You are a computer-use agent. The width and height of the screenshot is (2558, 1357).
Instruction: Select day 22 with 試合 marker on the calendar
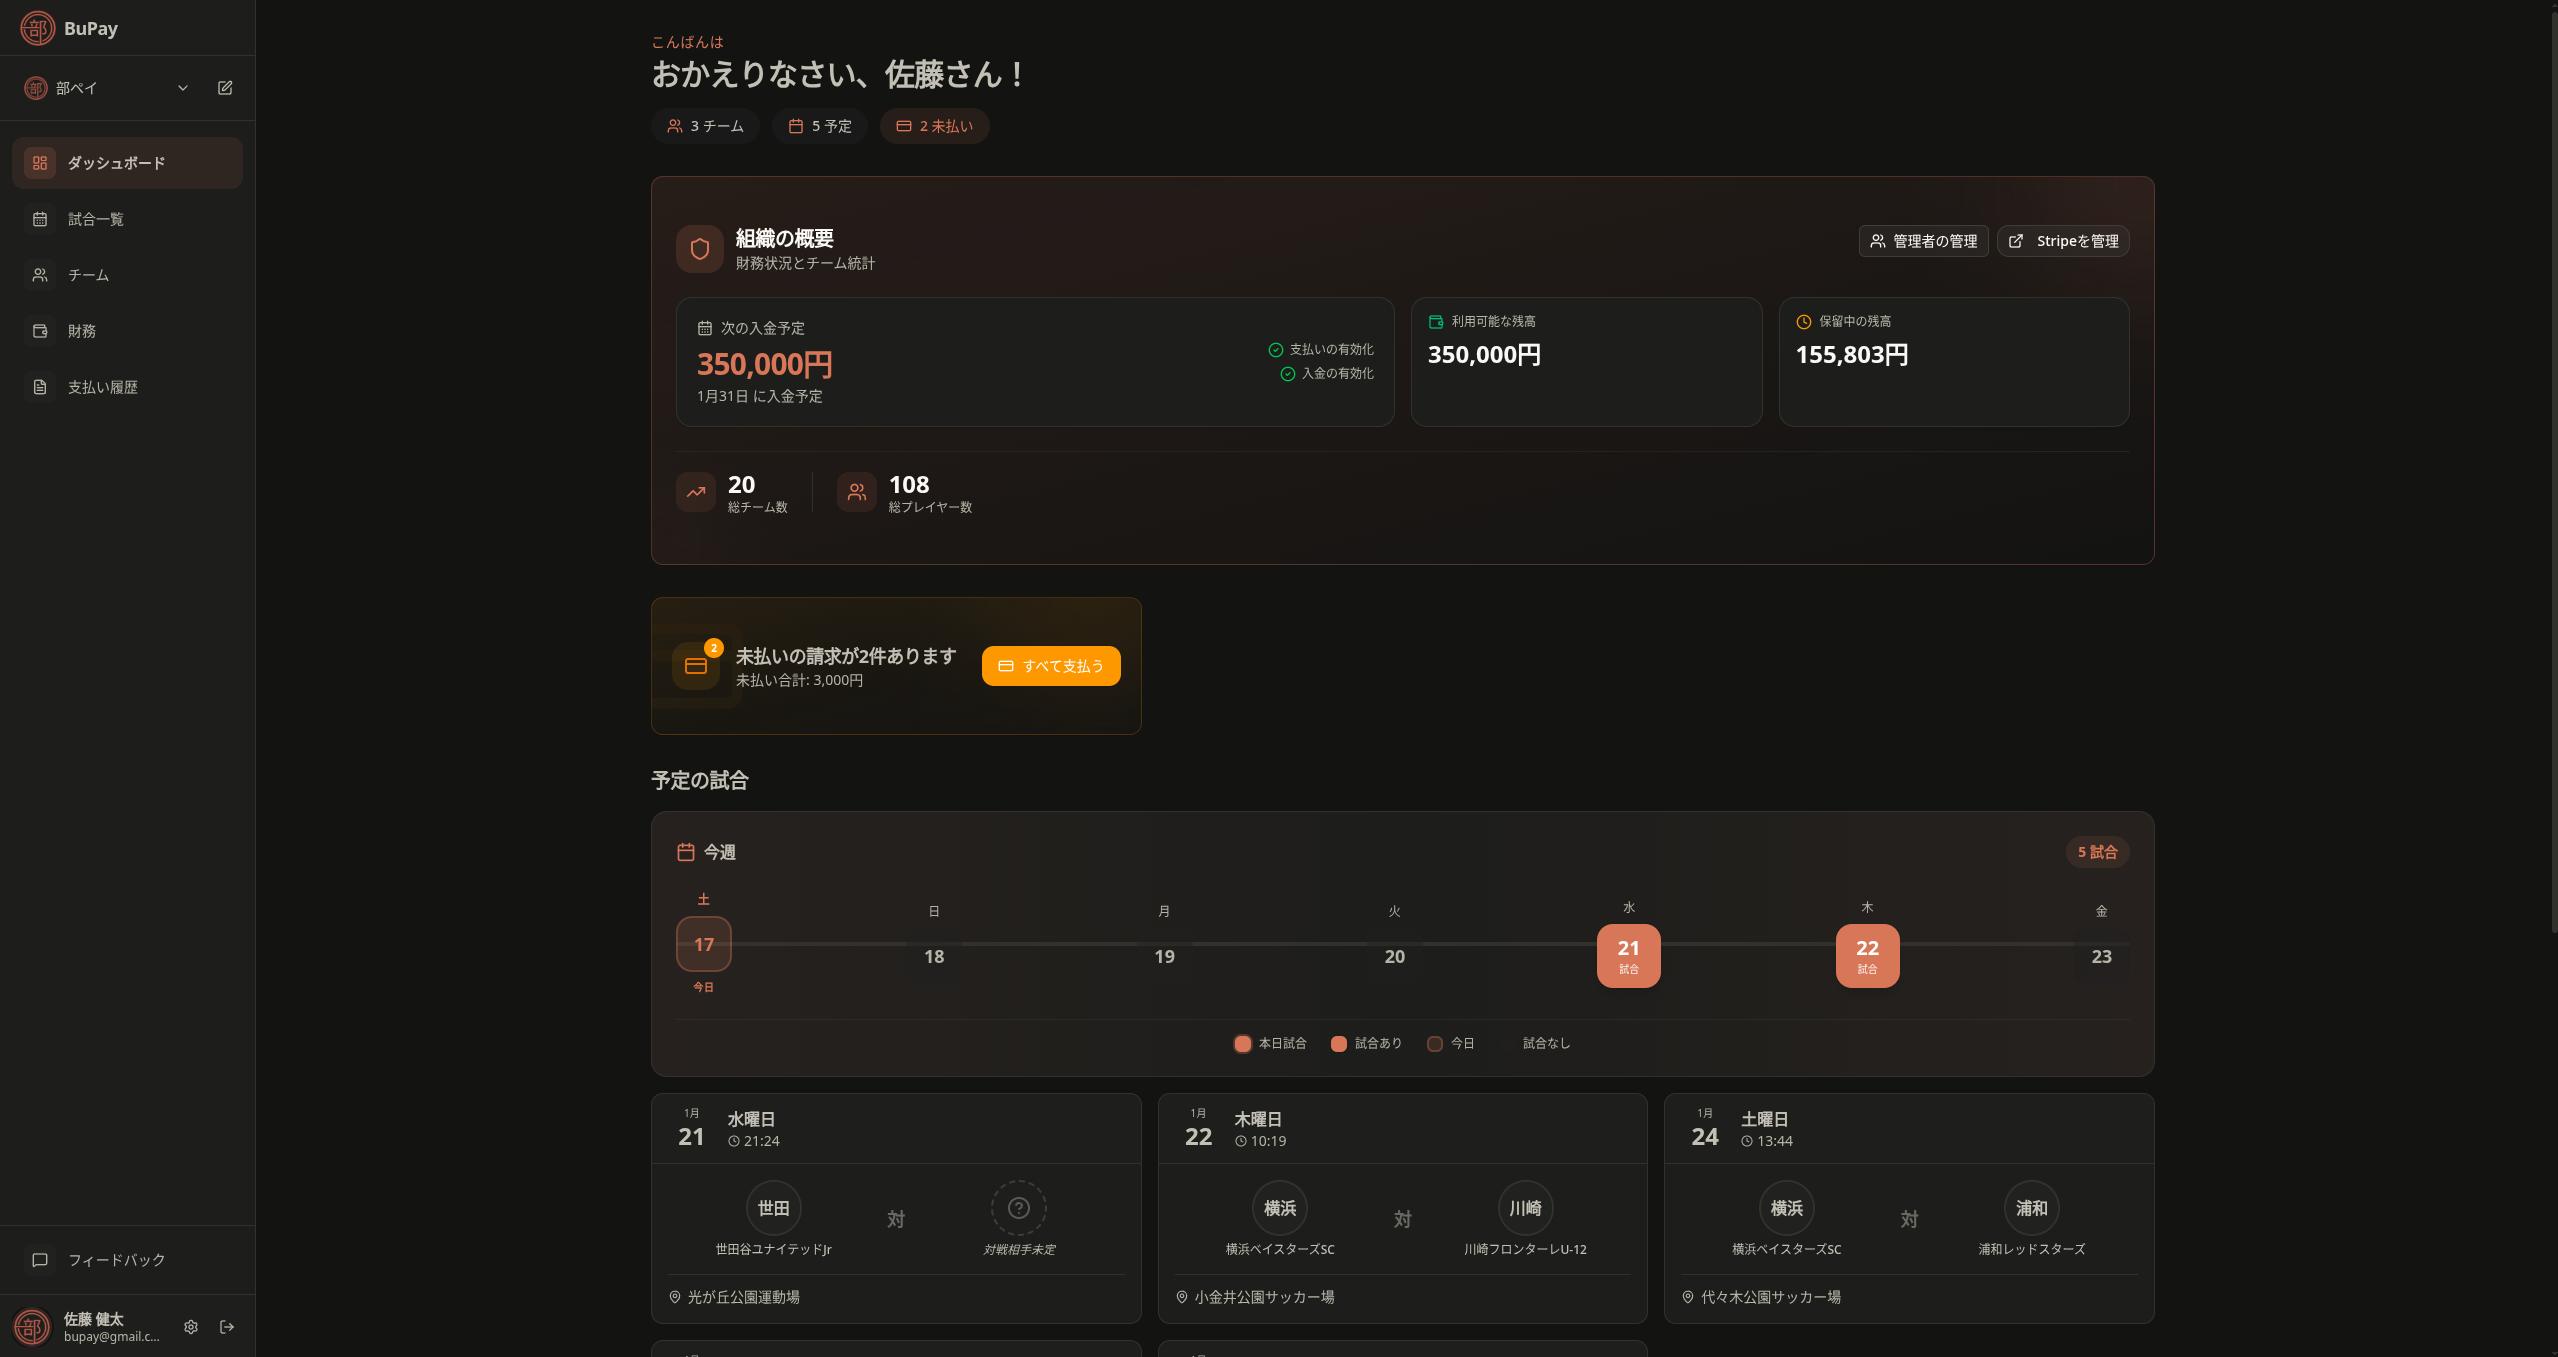1866,954
